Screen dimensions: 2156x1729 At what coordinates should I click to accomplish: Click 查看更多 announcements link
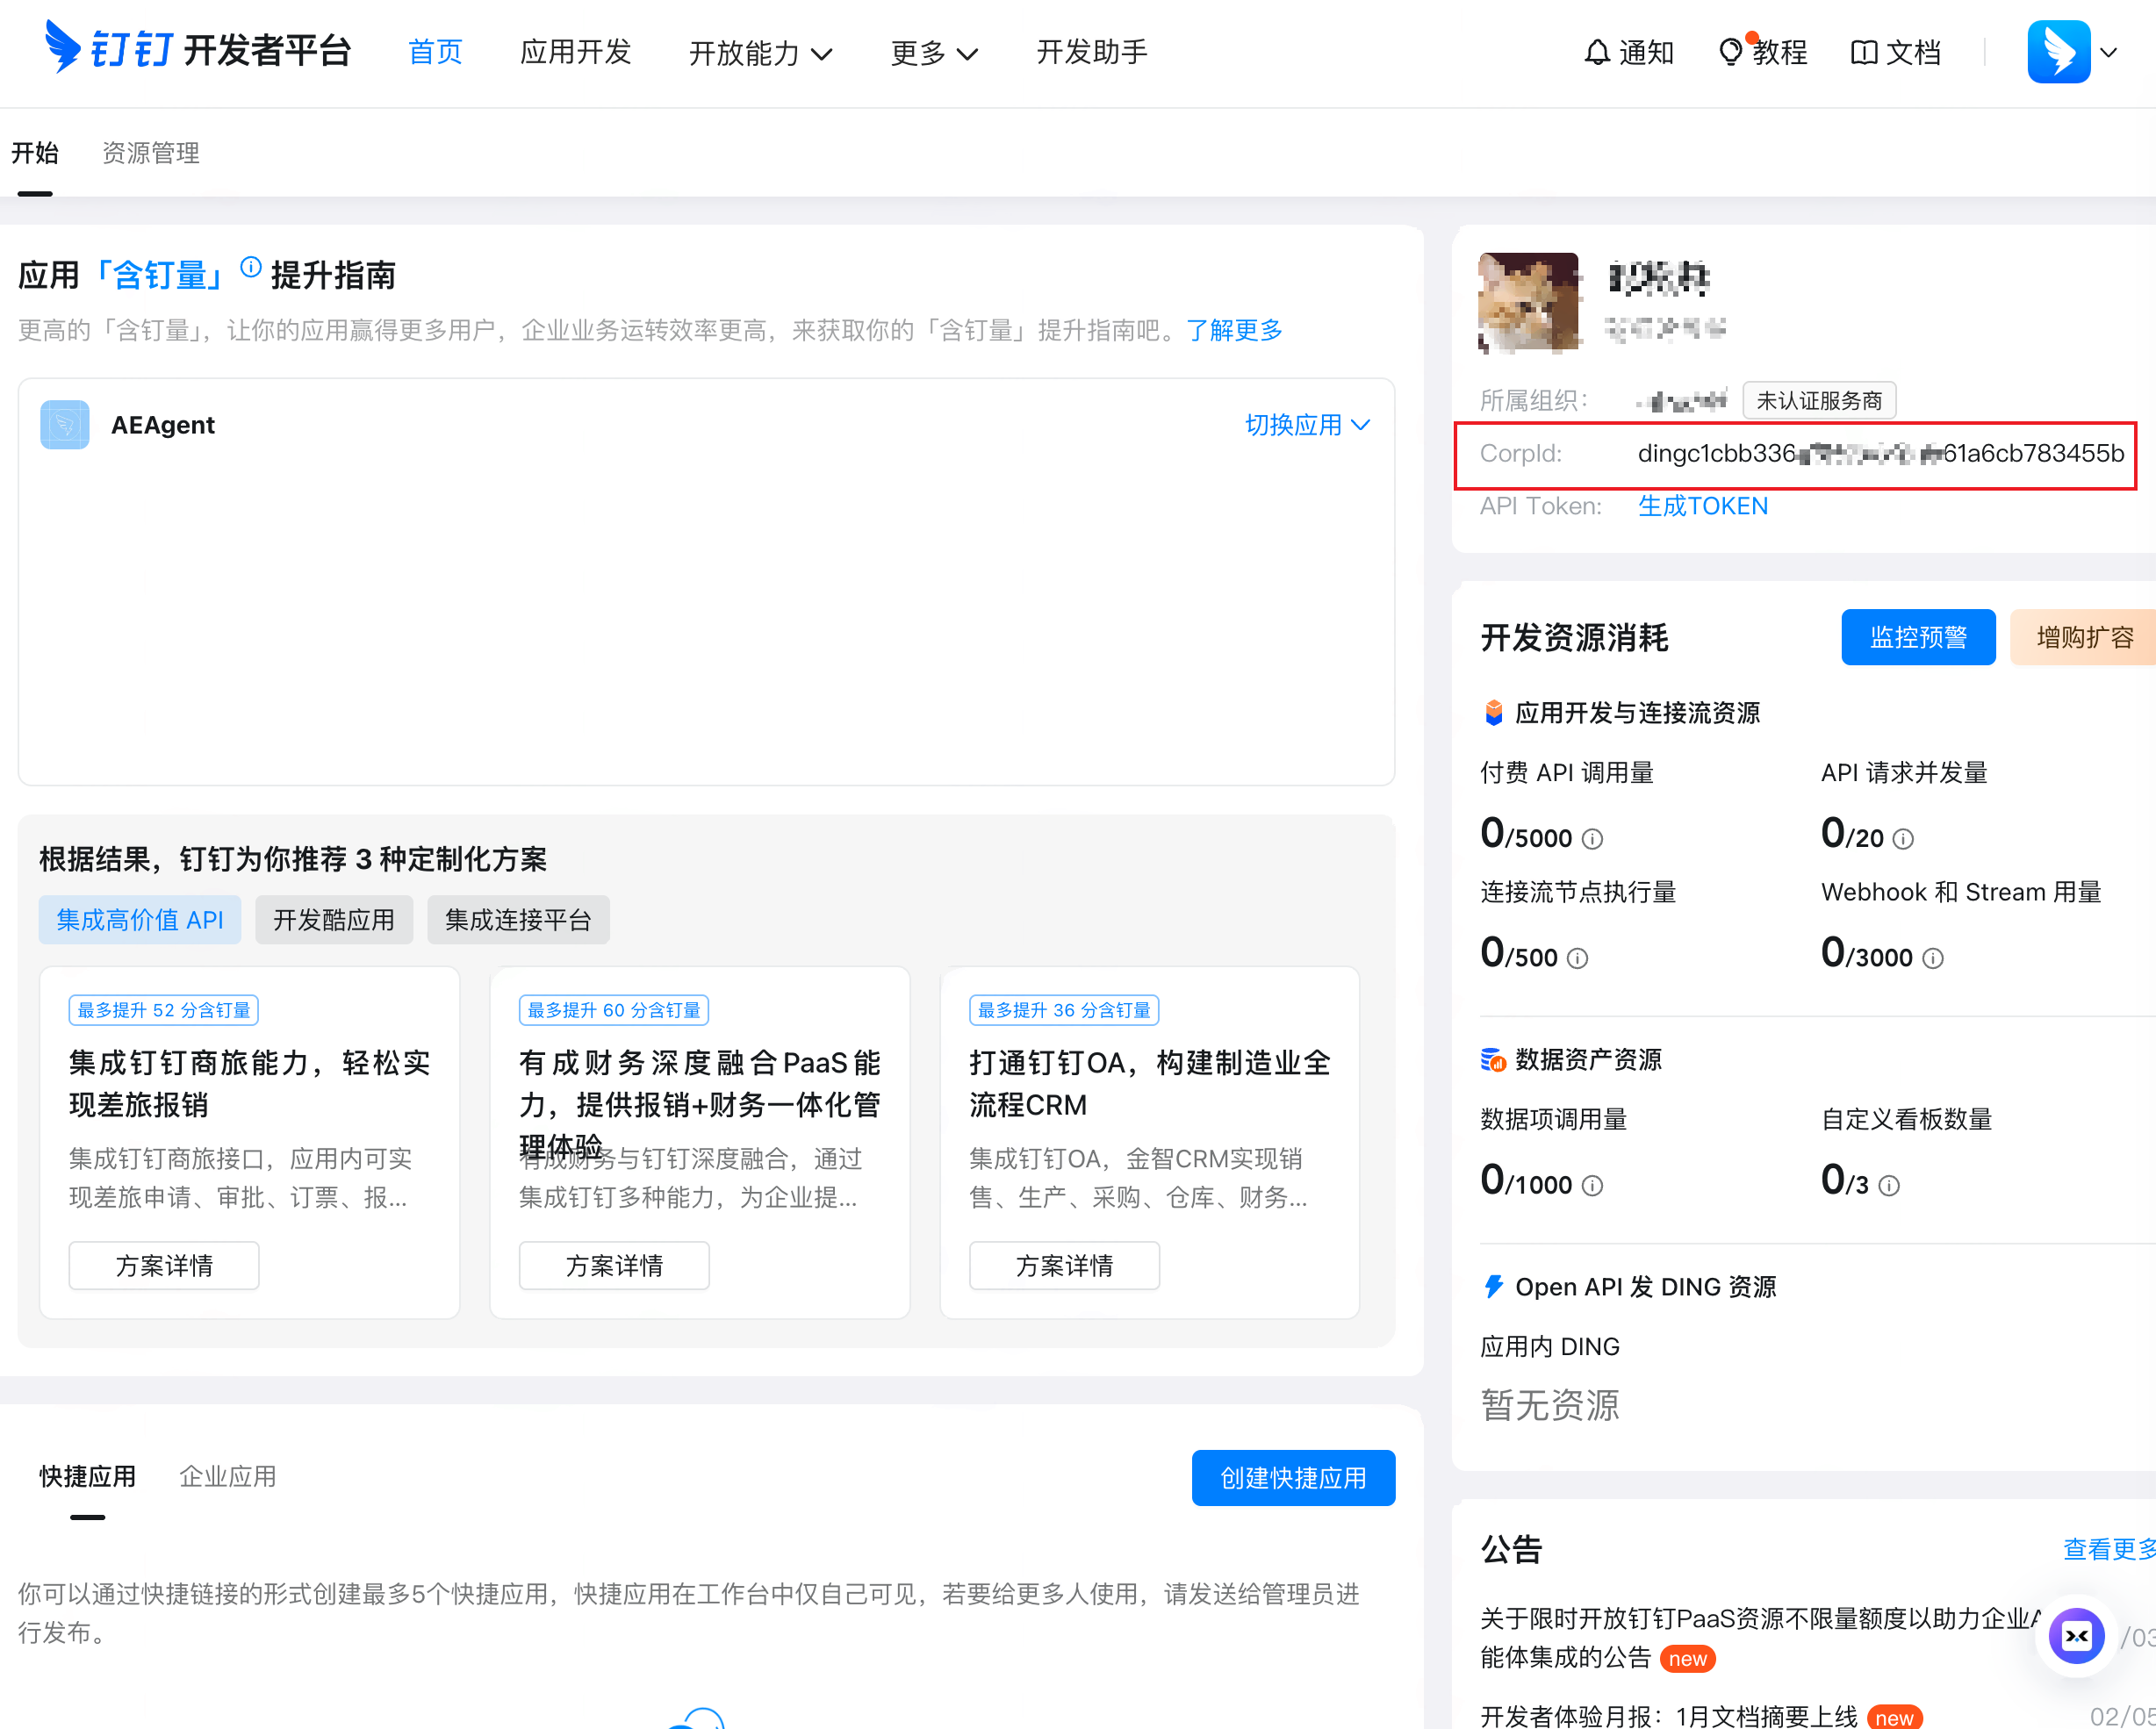2109,1549
